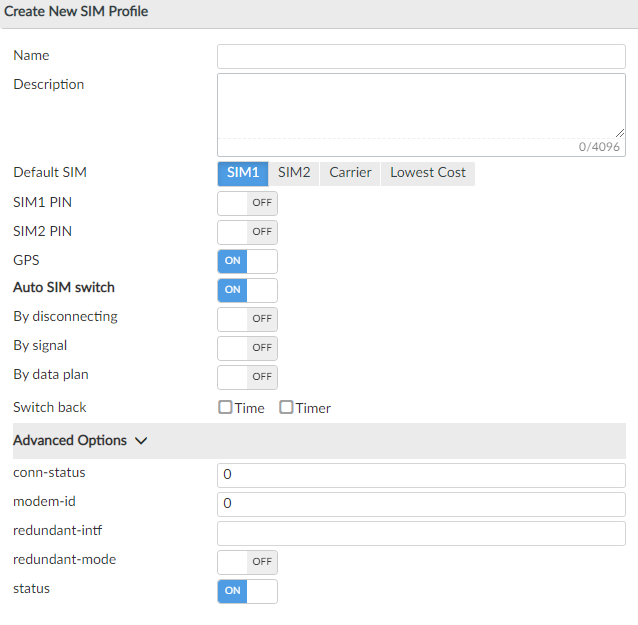Turn on the By signal toggle
The height and width of the screenshot is (625, 638).
[247, 348]
